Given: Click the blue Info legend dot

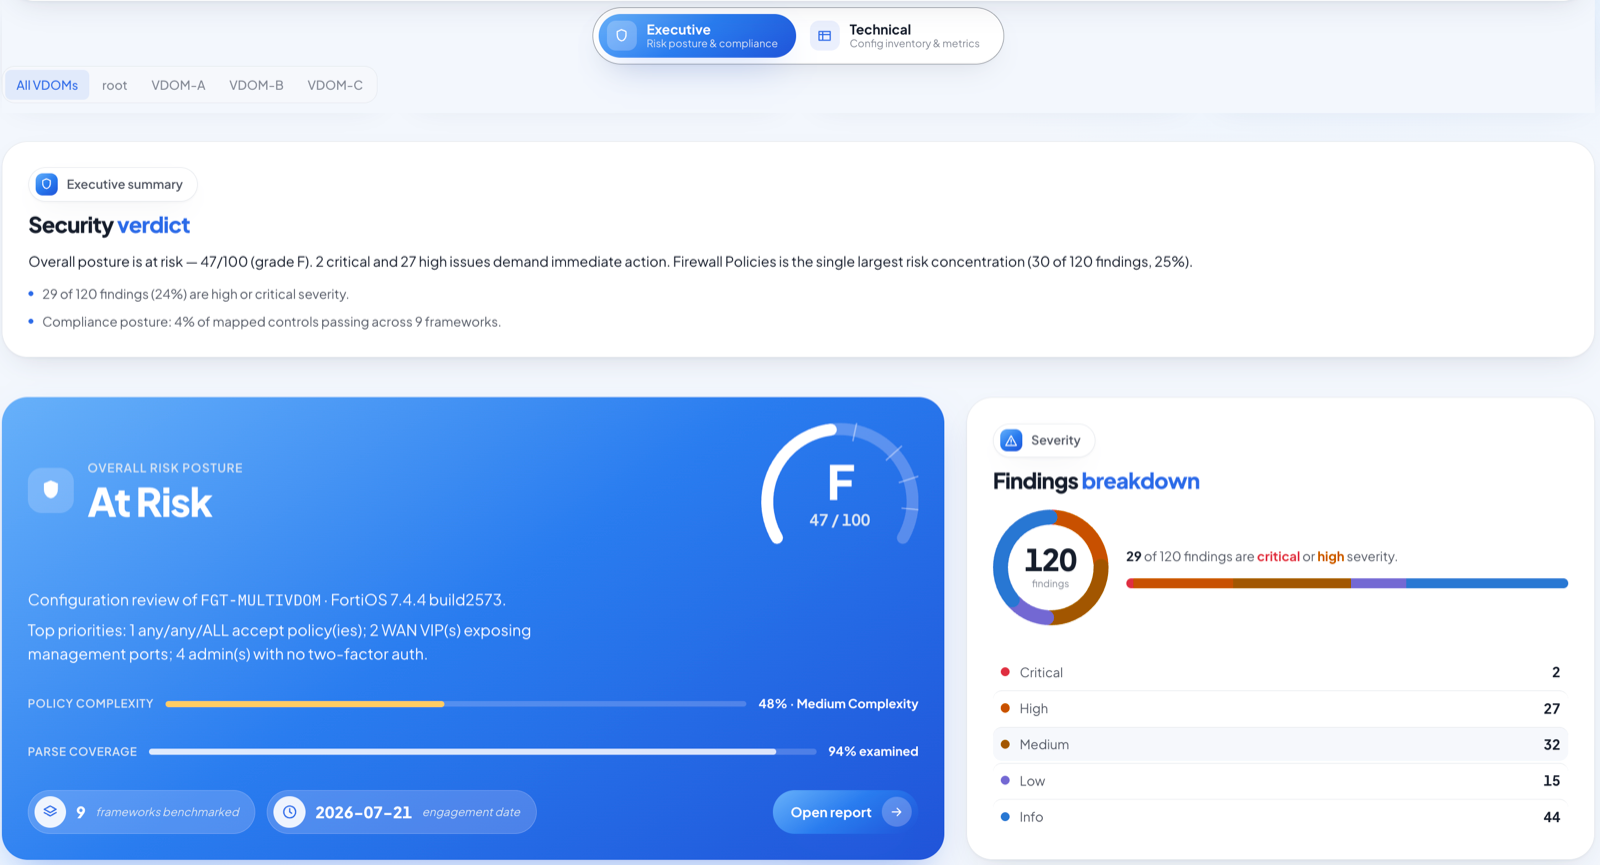Looking at the screenshot, I should pyautogui.click(x=1005, y=817).
